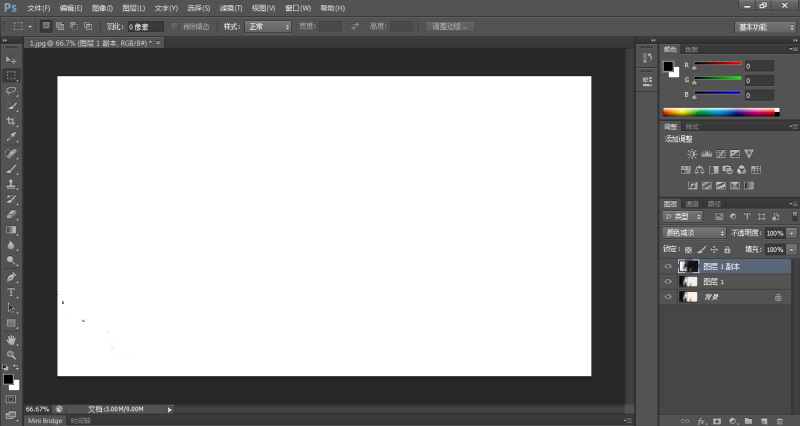Open the 颜色减淡 blend mode dropdown
800x426 pixels.
coord(695,232)
